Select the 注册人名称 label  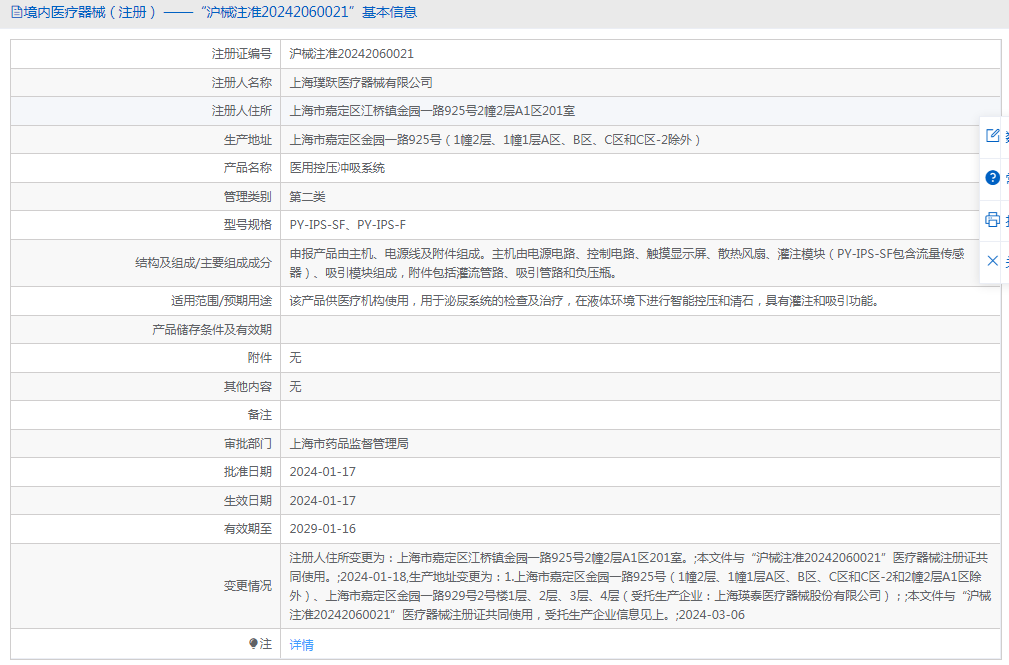(x=242, y=82)
